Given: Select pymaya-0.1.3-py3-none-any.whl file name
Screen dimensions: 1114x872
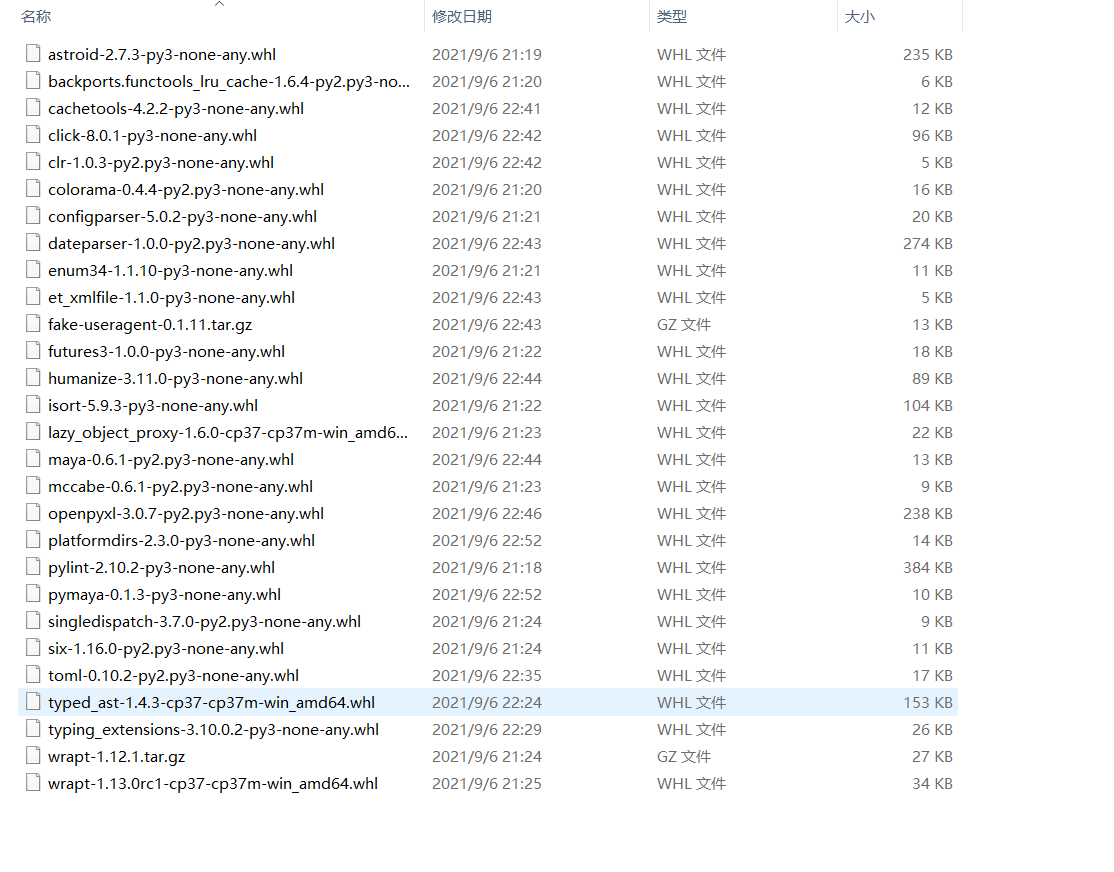Looking at the screenshot, I should point(164,595).
